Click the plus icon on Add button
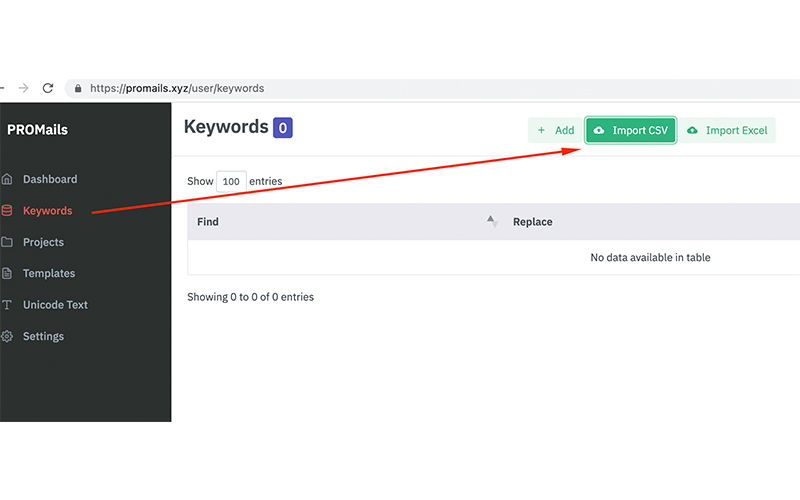The width and height of the screenshot is (800, 500). point(541,131)
